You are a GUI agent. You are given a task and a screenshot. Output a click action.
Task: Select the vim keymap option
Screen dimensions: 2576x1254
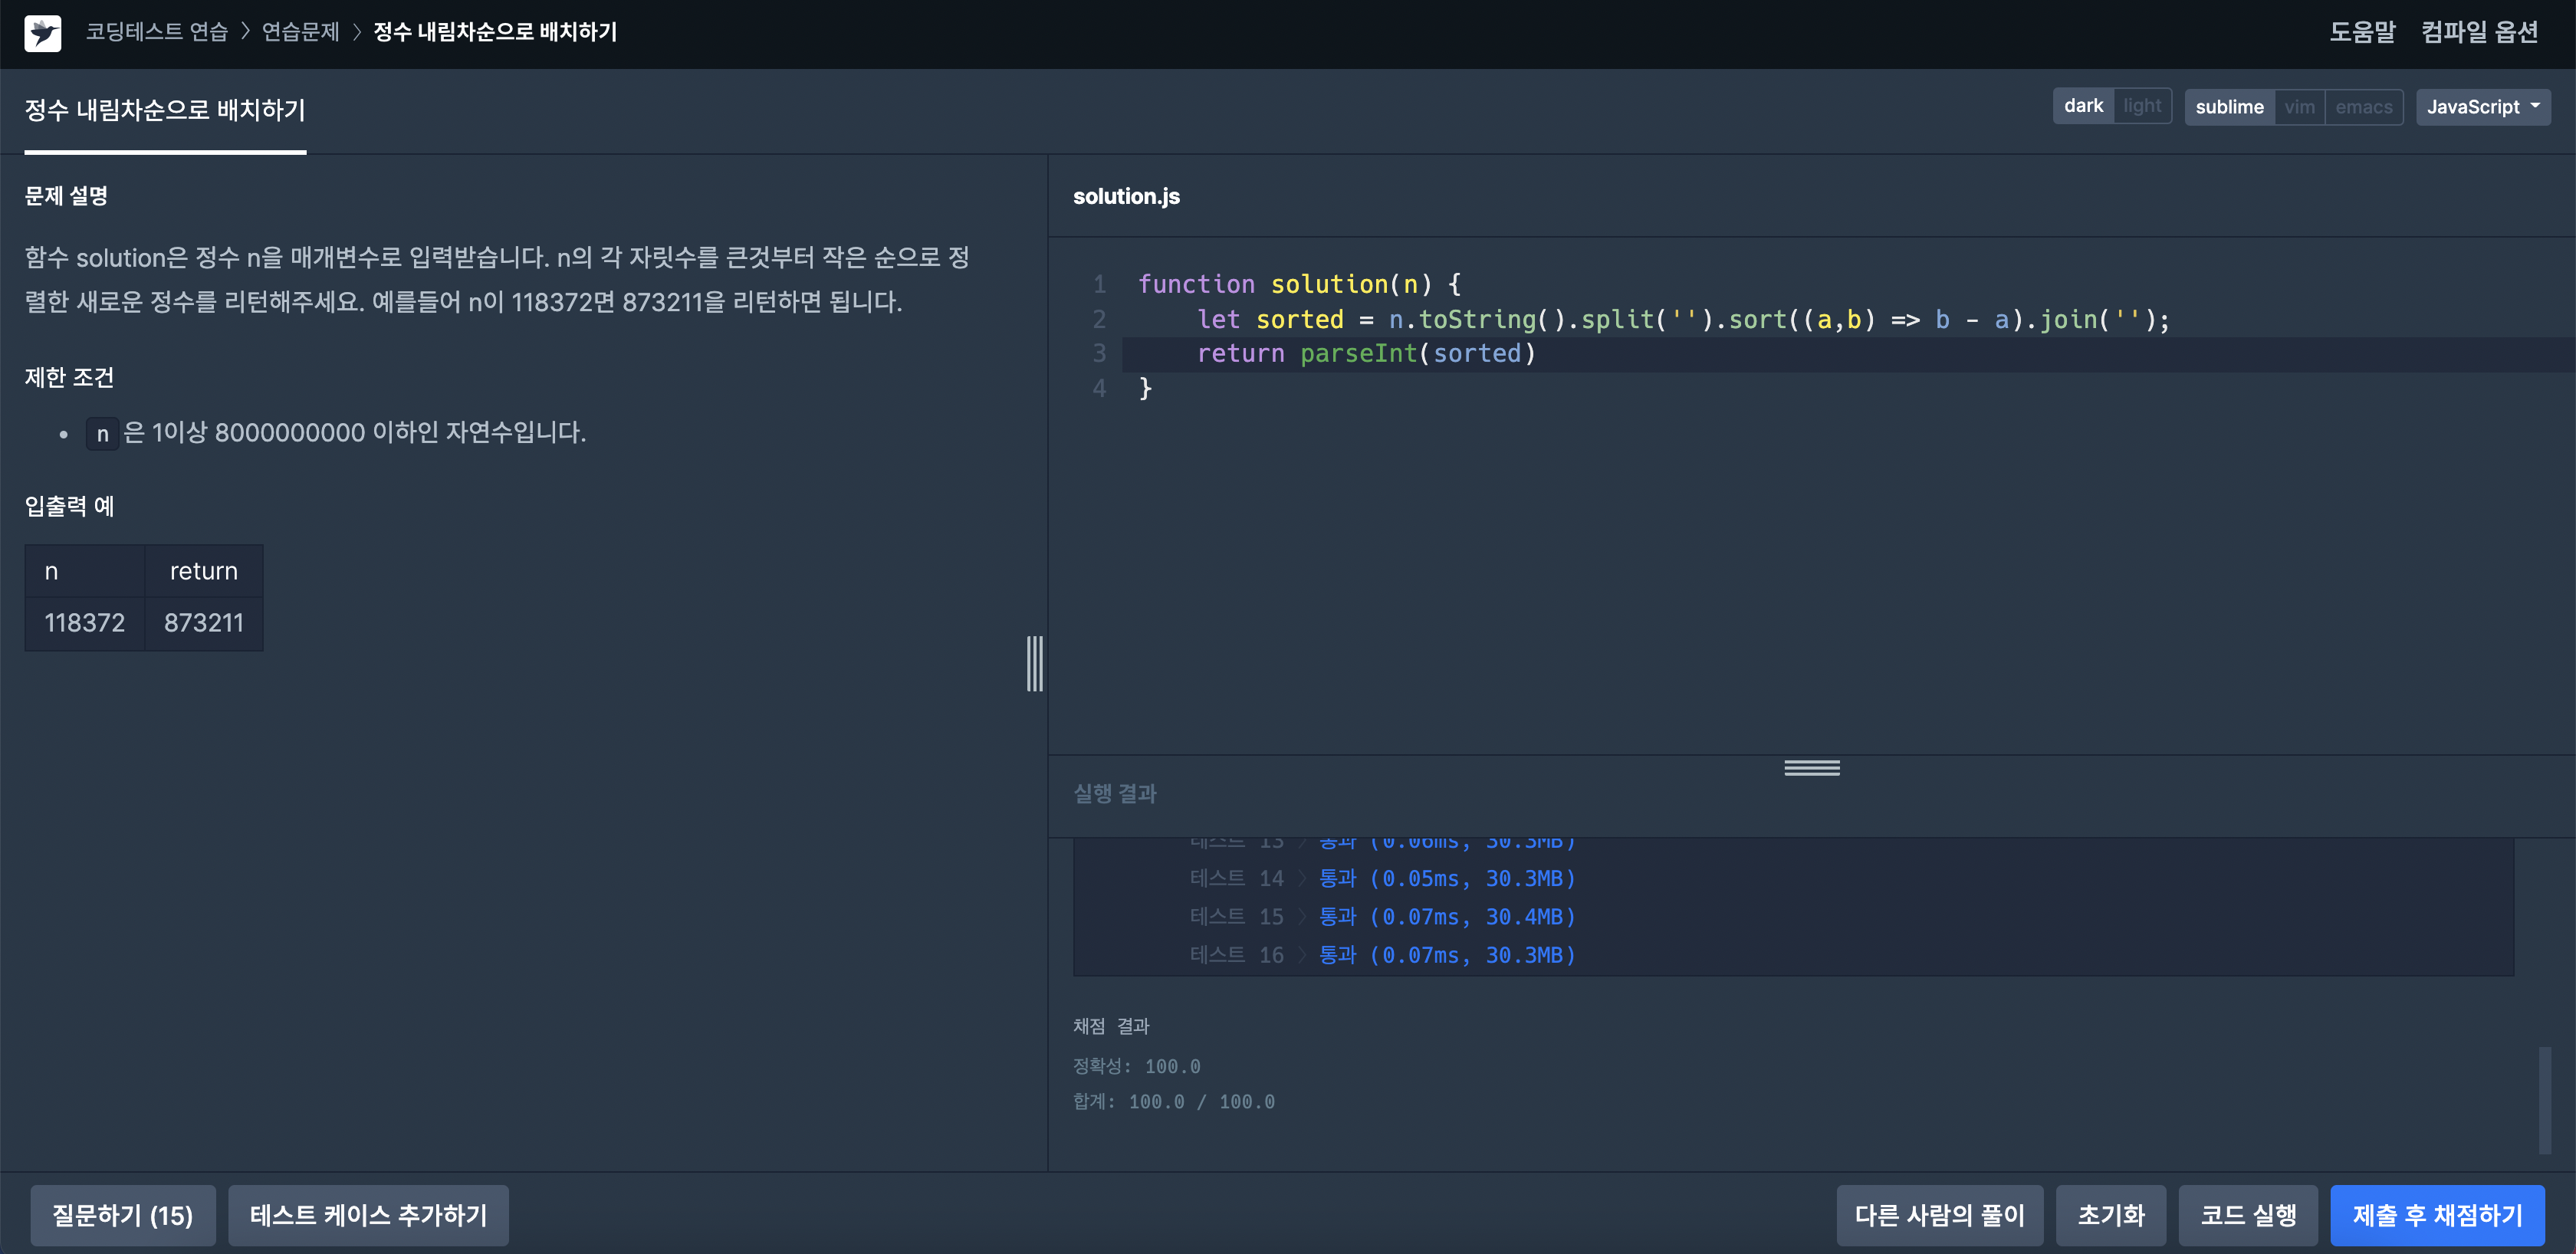pos(2299,107)
